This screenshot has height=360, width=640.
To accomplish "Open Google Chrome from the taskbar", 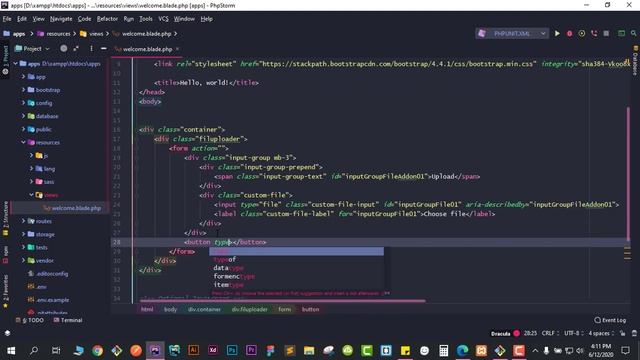I will 97,351.
